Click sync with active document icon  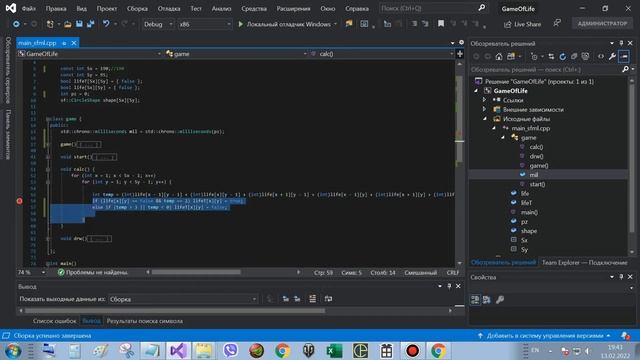[551, 57]
